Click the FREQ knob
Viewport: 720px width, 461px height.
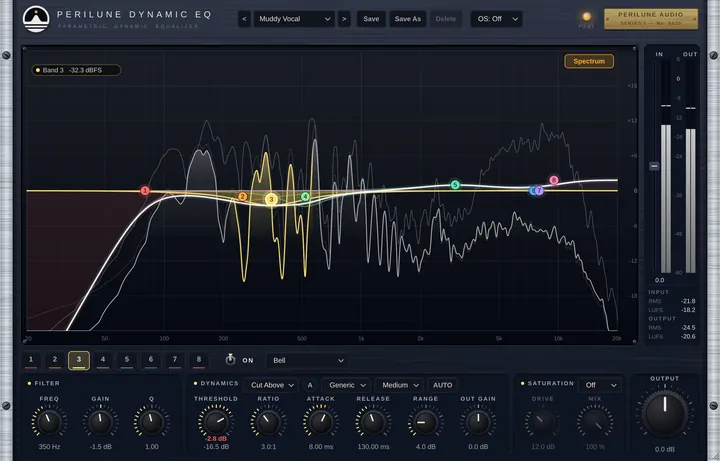(49, 423)
